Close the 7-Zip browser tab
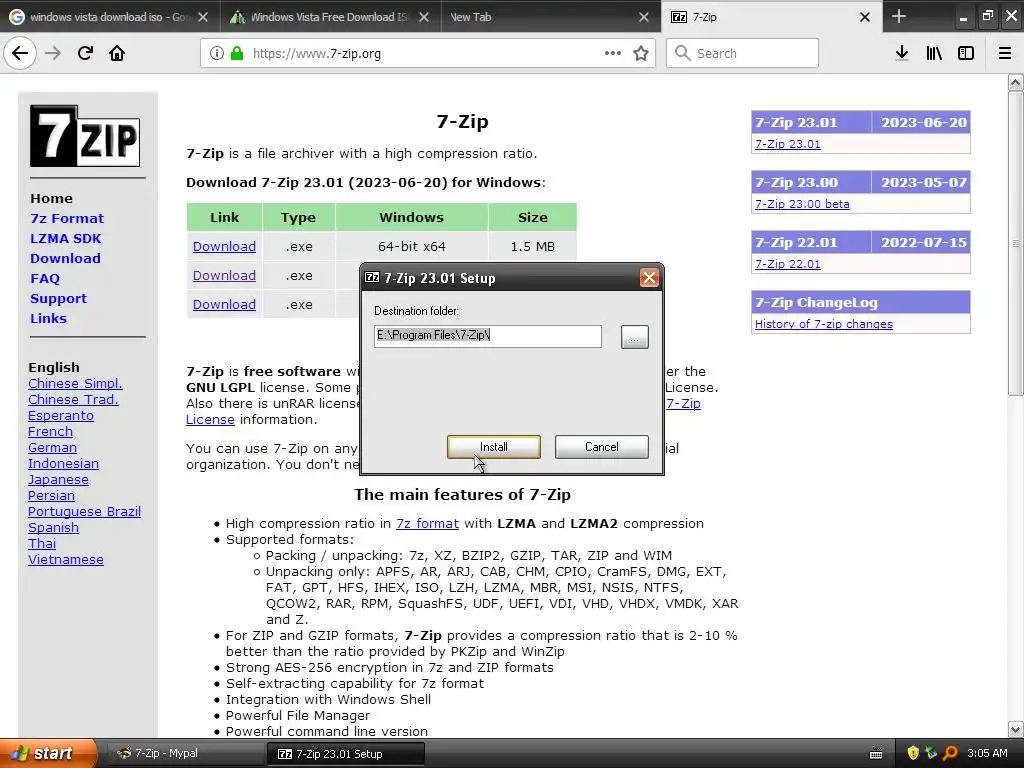 pos(865,17)
